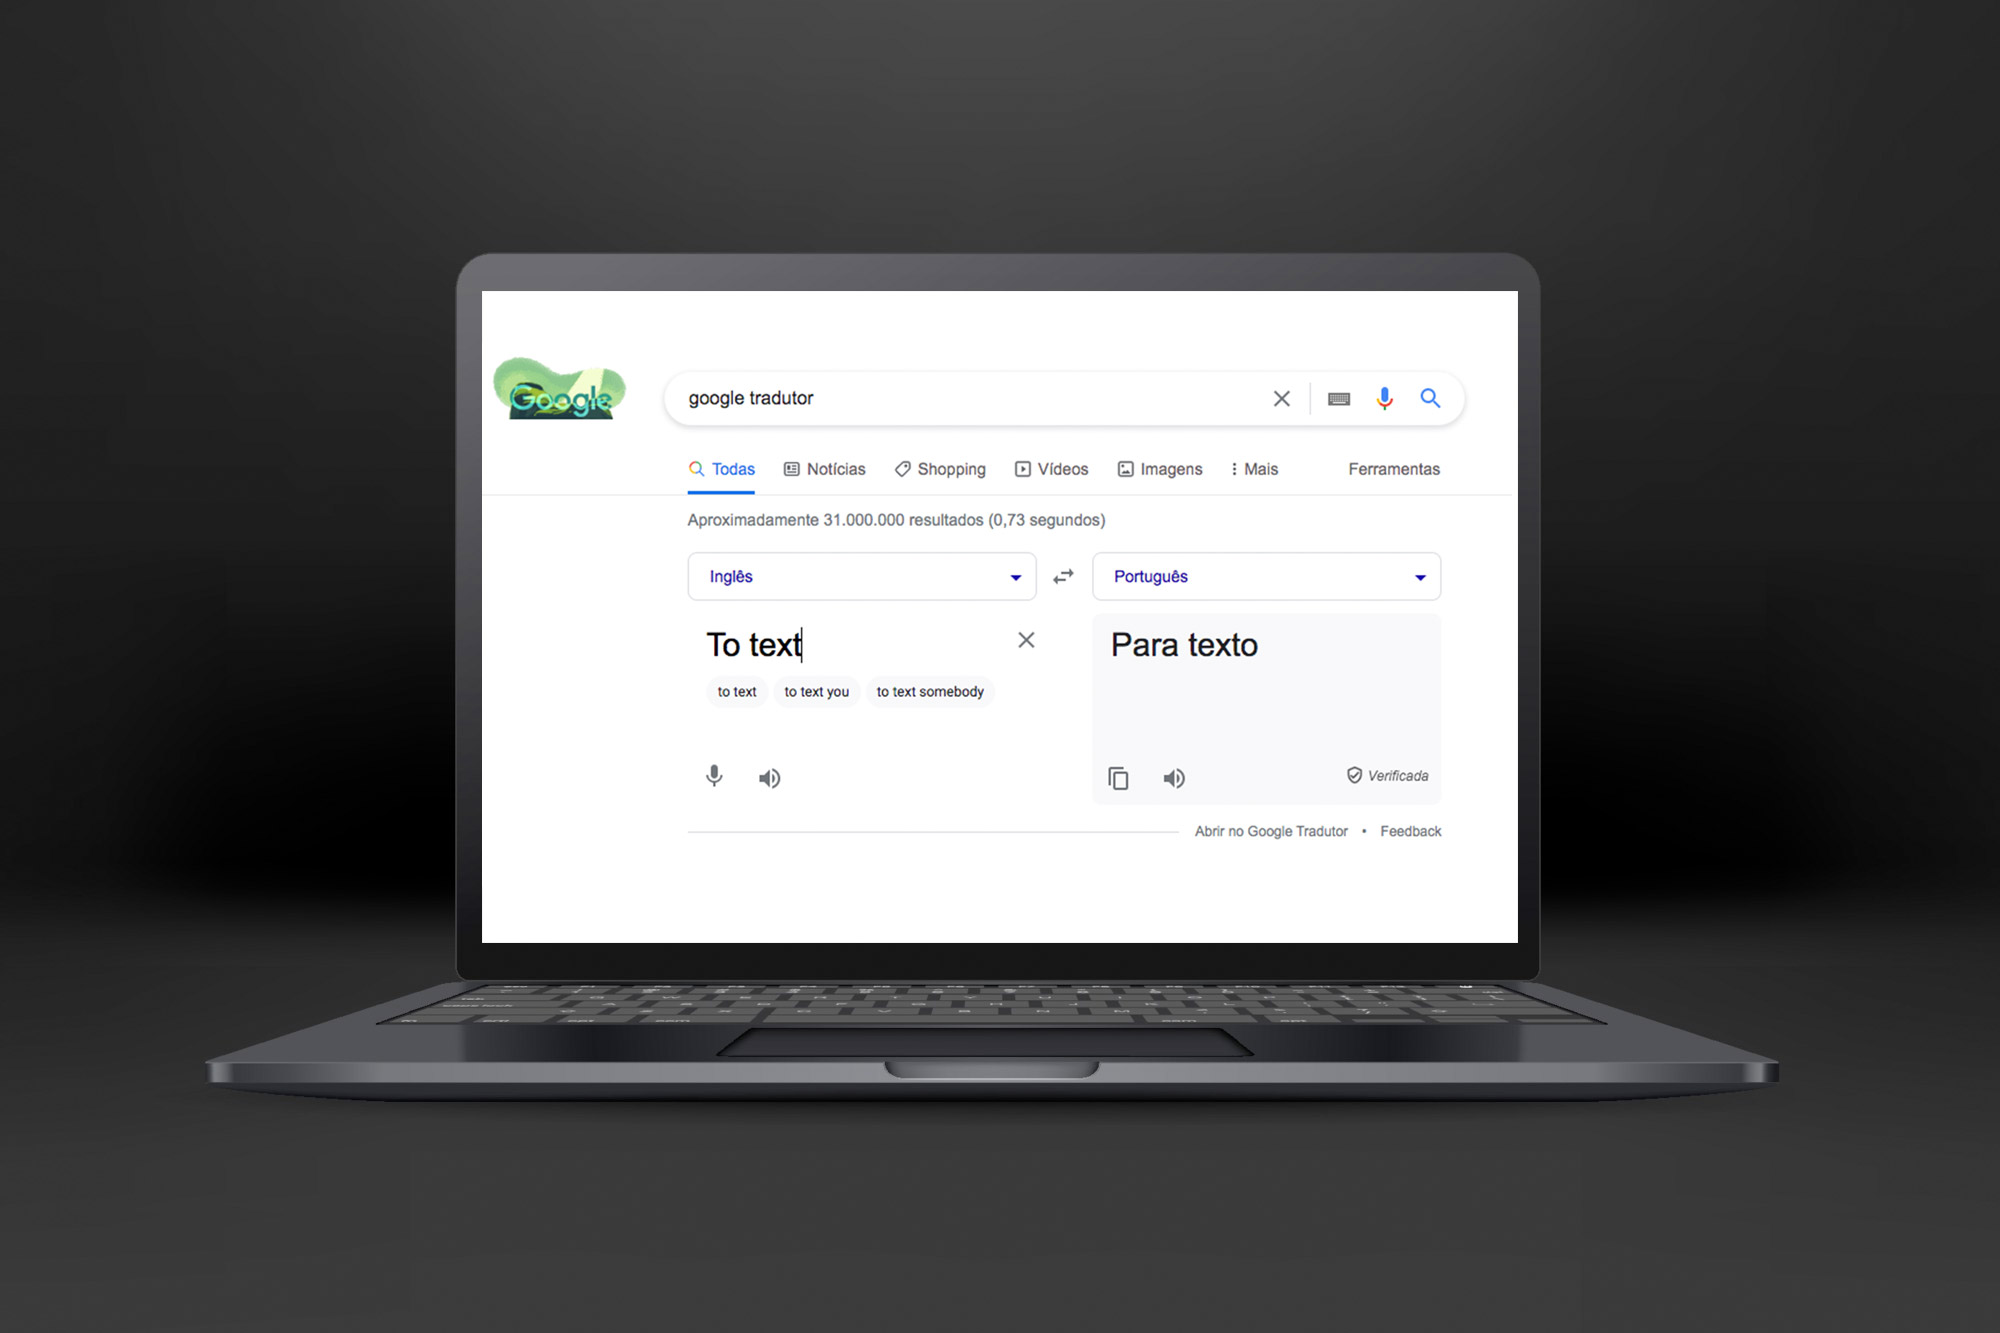Click the search icon to submit query
Screen dimensions: 2000x1333
(x=1426, y=397)
